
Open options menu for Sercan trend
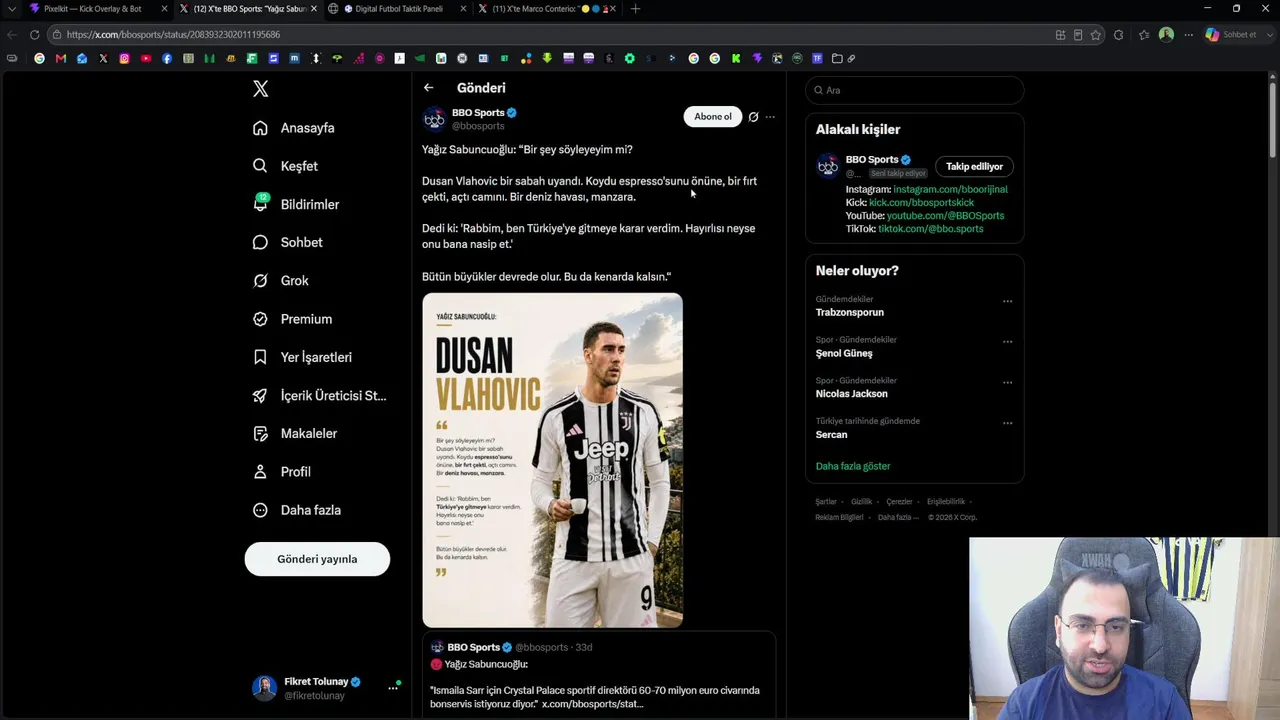[x=1007, y=423]
